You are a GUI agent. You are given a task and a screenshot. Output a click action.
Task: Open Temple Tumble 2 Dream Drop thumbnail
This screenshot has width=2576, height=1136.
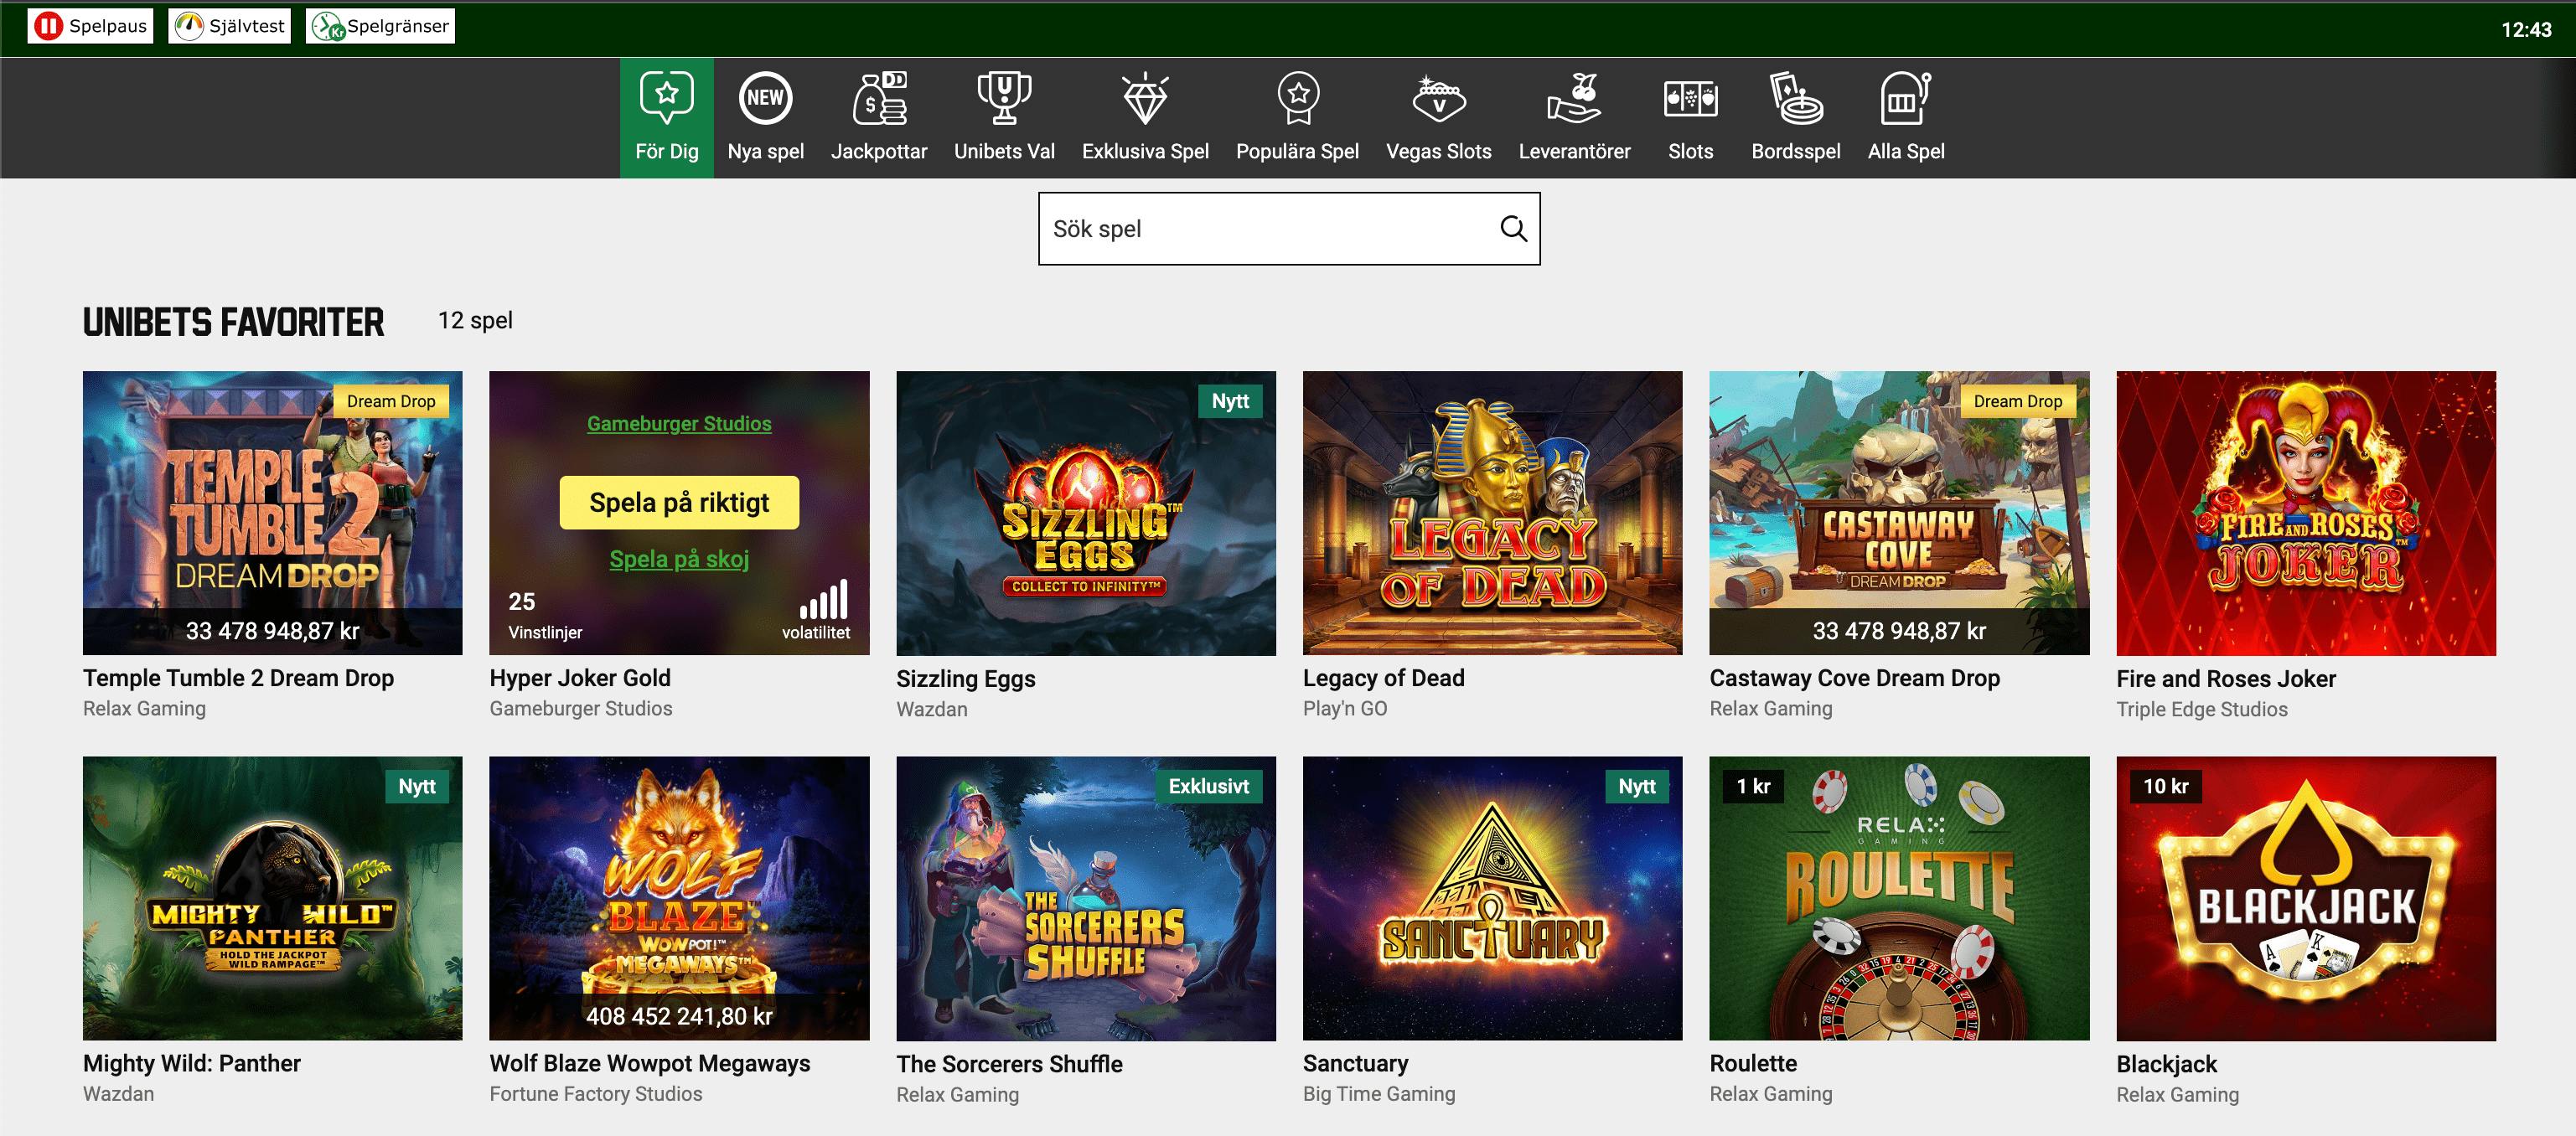(x=272, y=513)
